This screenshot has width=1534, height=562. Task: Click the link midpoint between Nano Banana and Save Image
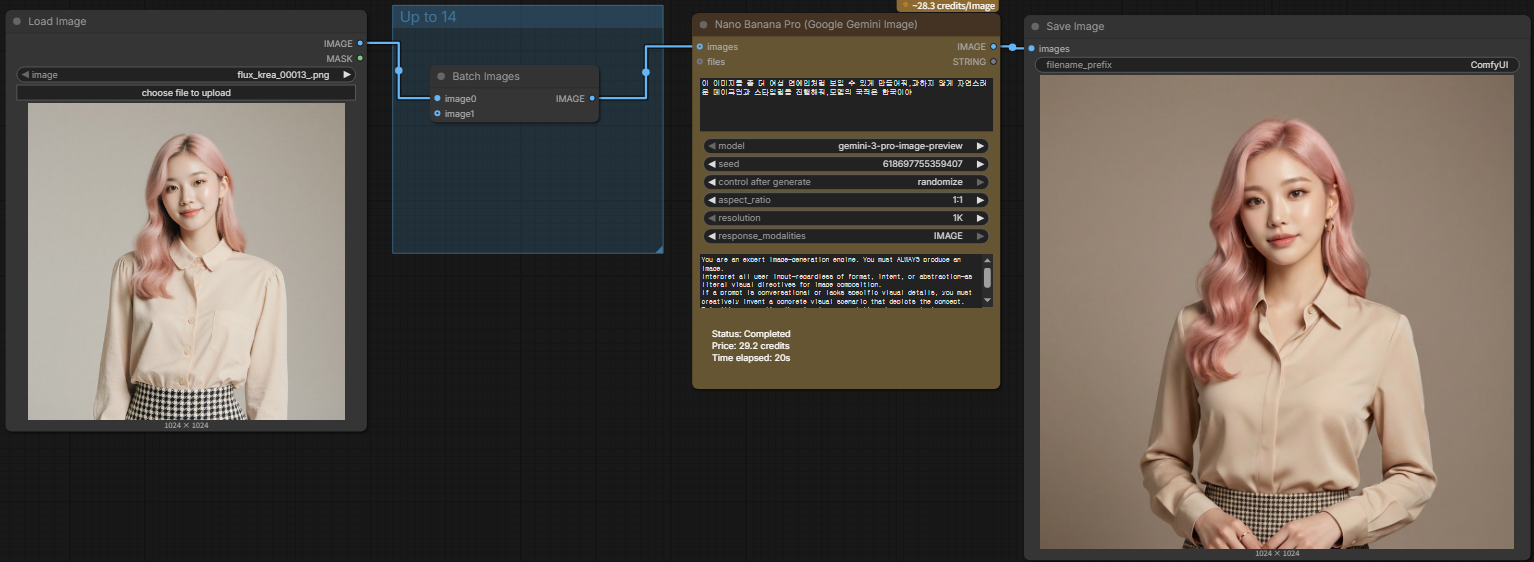click(x=1012, y=47)
